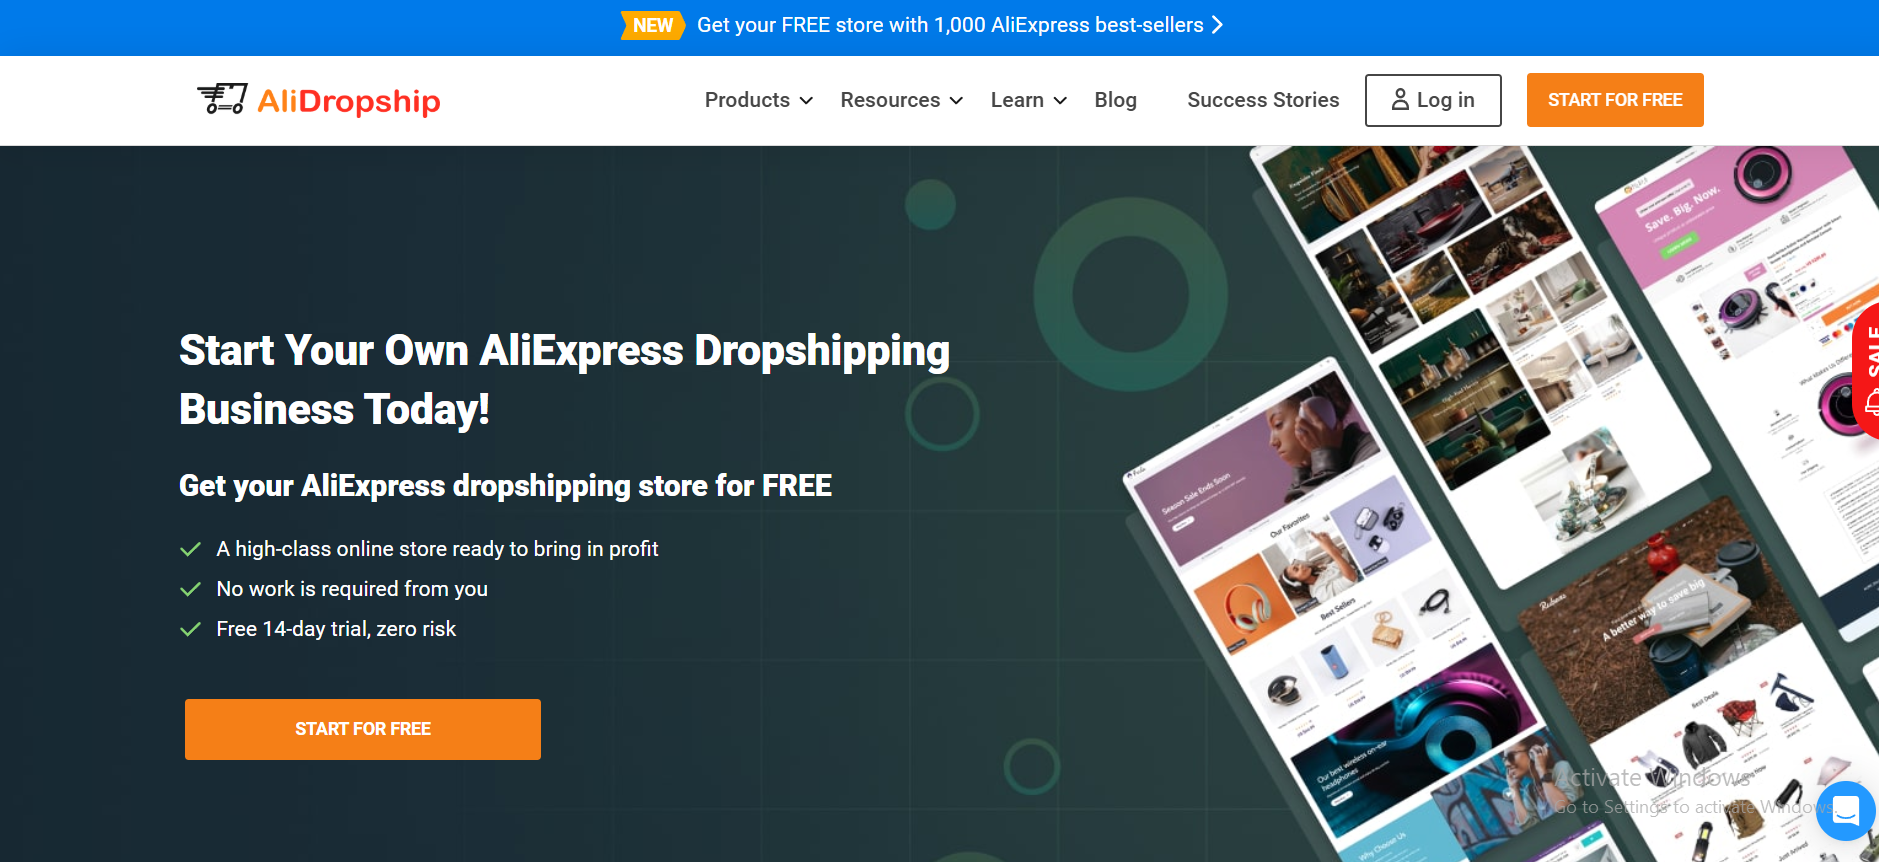Click the large START FOR FREE hero button
The height and width of the screenshot is (862, 1879).
pos(363,729)
